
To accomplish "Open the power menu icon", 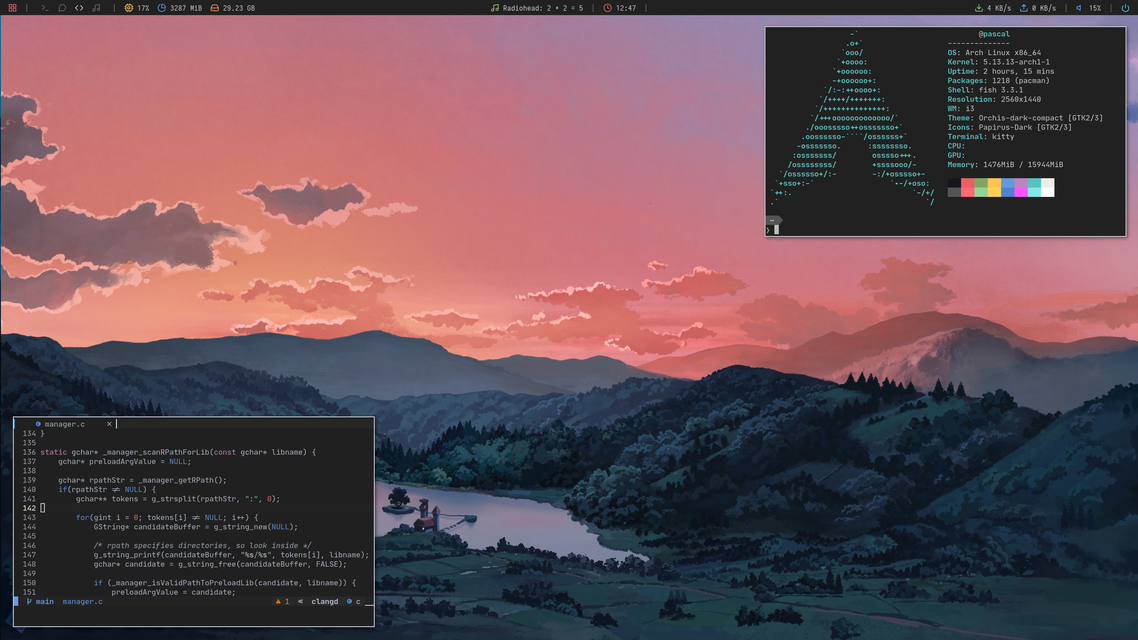I will pos(1125,8).
